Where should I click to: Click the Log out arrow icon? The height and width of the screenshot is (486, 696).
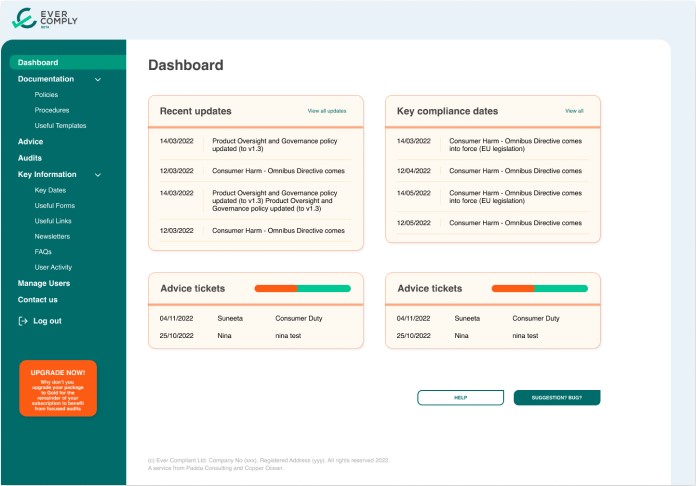tap(23, 321)
